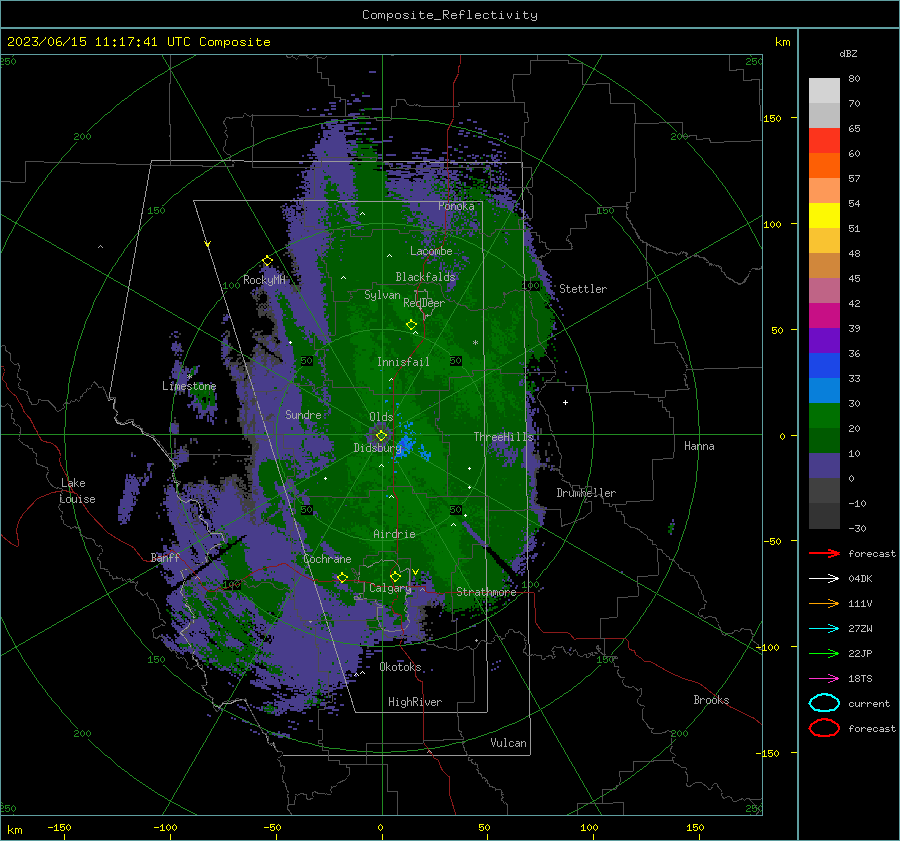Click the Banff label
Viewport: 900px width, 841px height.
point(165,557)
